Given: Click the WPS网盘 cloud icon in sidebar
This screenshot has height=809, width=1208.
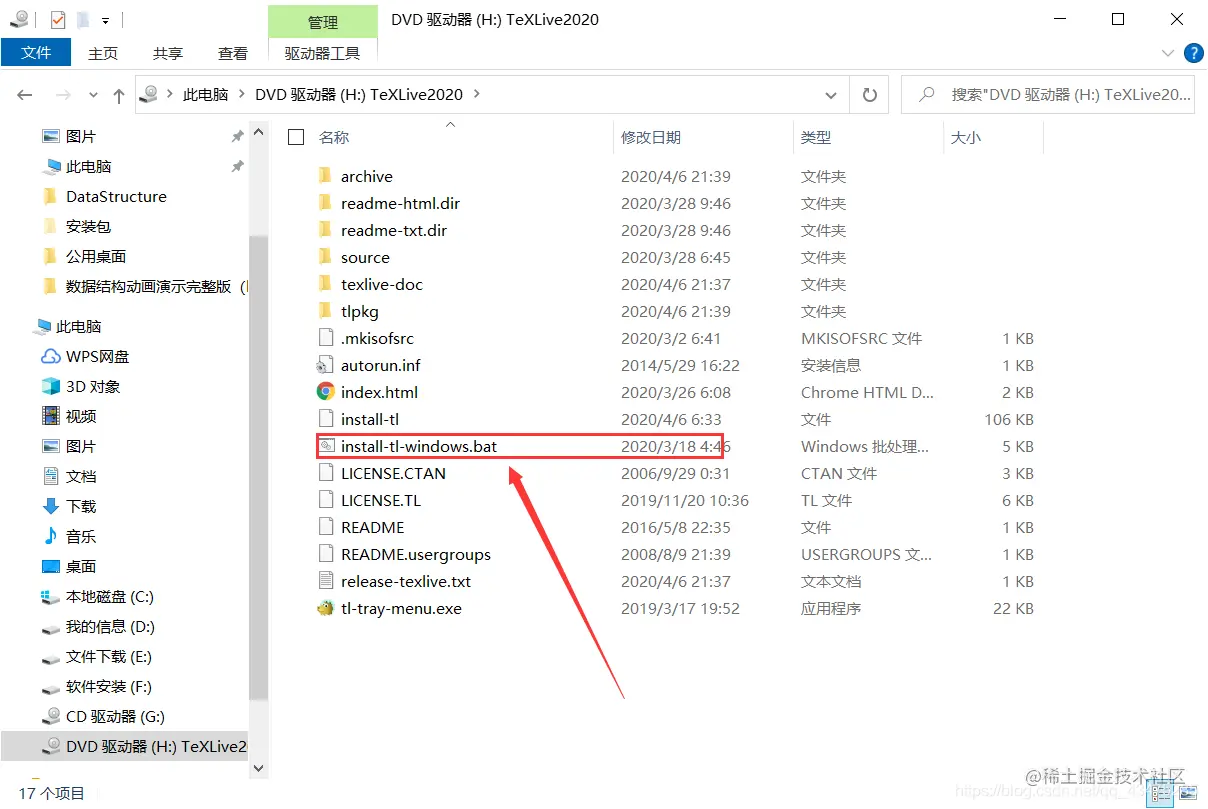Looking at the screenshot, I should (51, 356).
